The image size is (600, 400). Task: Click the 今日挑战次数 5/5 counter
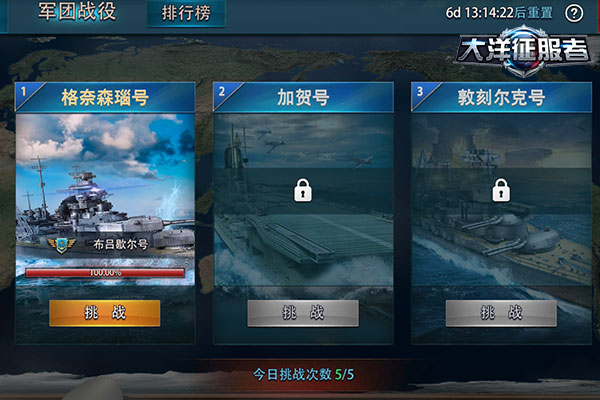[x=303, y=374]
